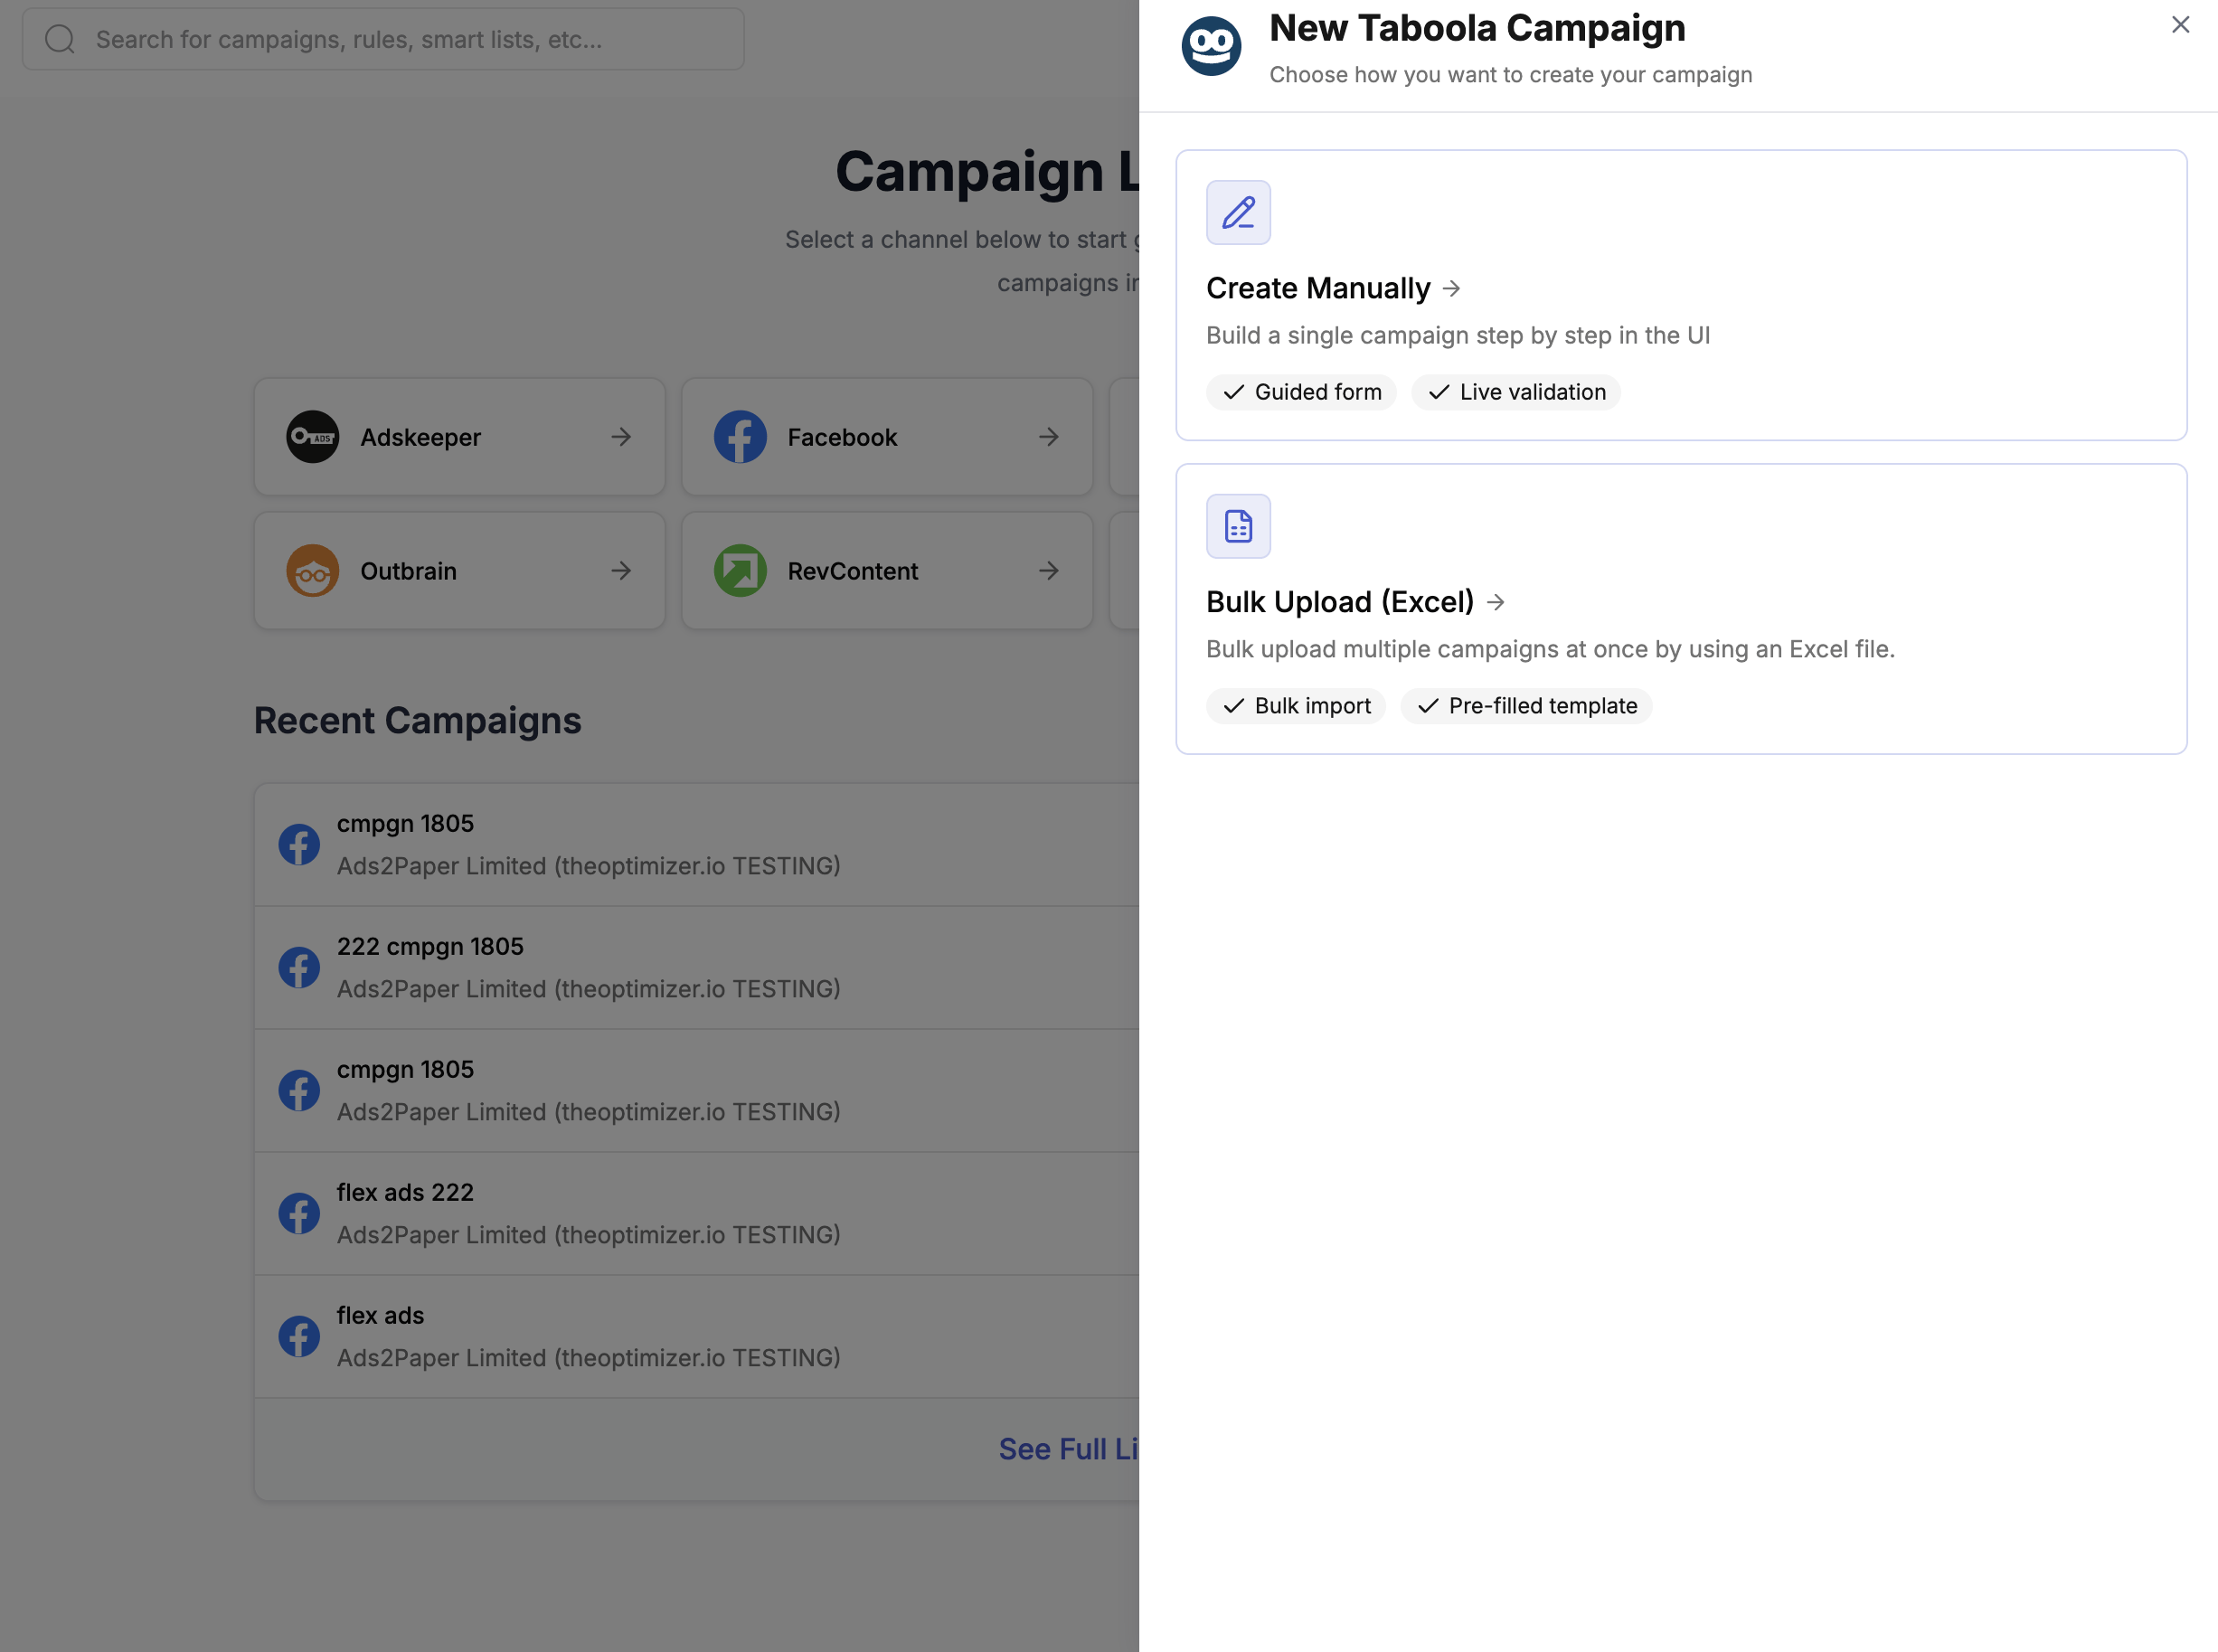Select the Facebook channel card
Viewport: 2218px width, 1652px height.
(x=887, y=437)
